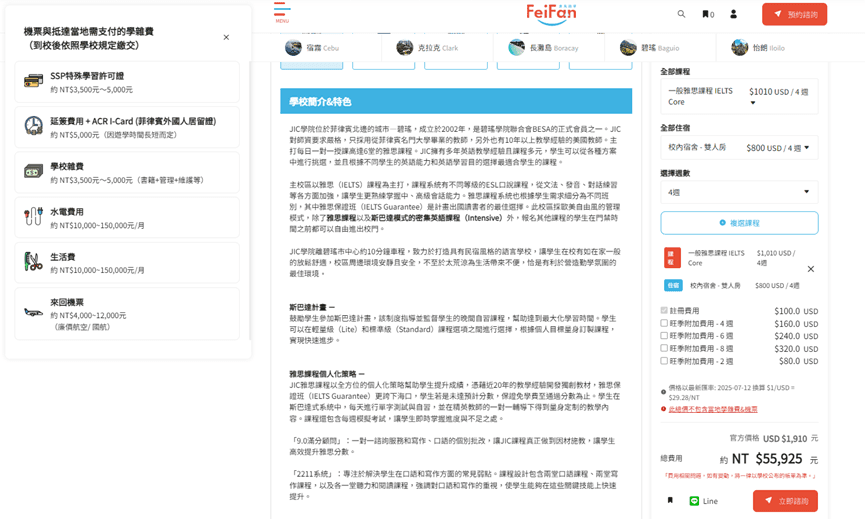Open the IELTS Core course dropdown
The height and width of the screenshot is (519, 865).
(738, 96)
